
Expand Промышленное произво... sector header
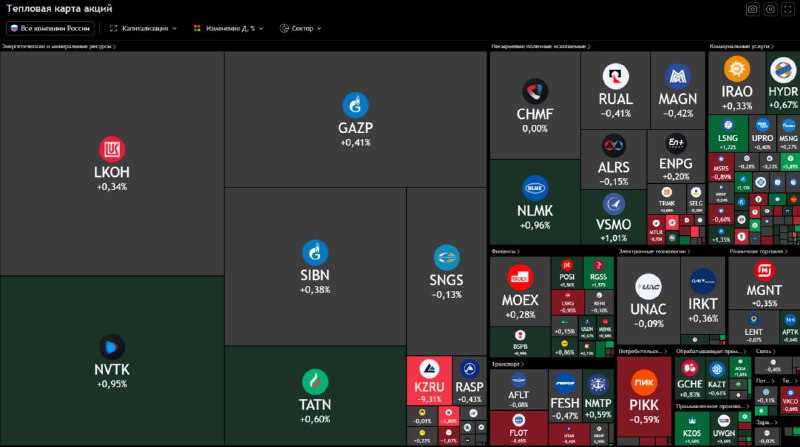tap(713, 407)
